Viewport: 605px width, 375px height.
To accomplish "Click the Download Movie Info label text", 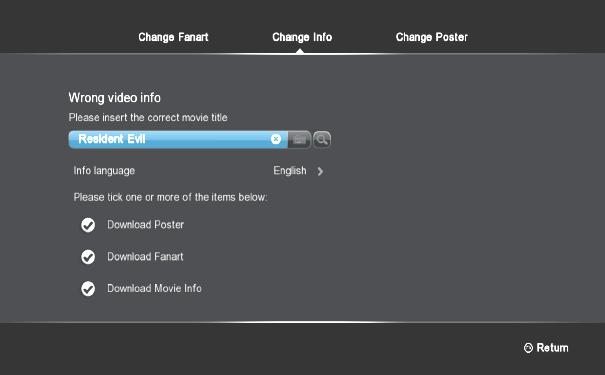I will (154, 288).
